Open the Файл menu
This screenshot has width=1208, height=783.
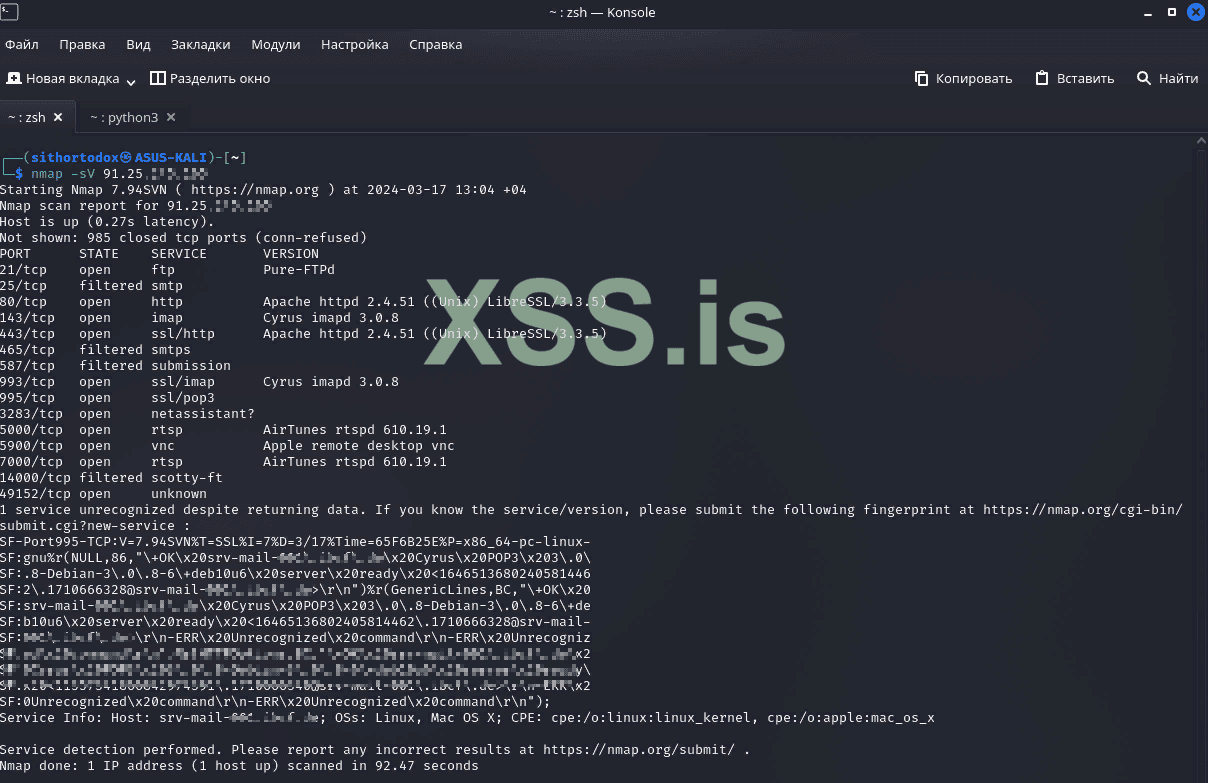tap(22, 45)
